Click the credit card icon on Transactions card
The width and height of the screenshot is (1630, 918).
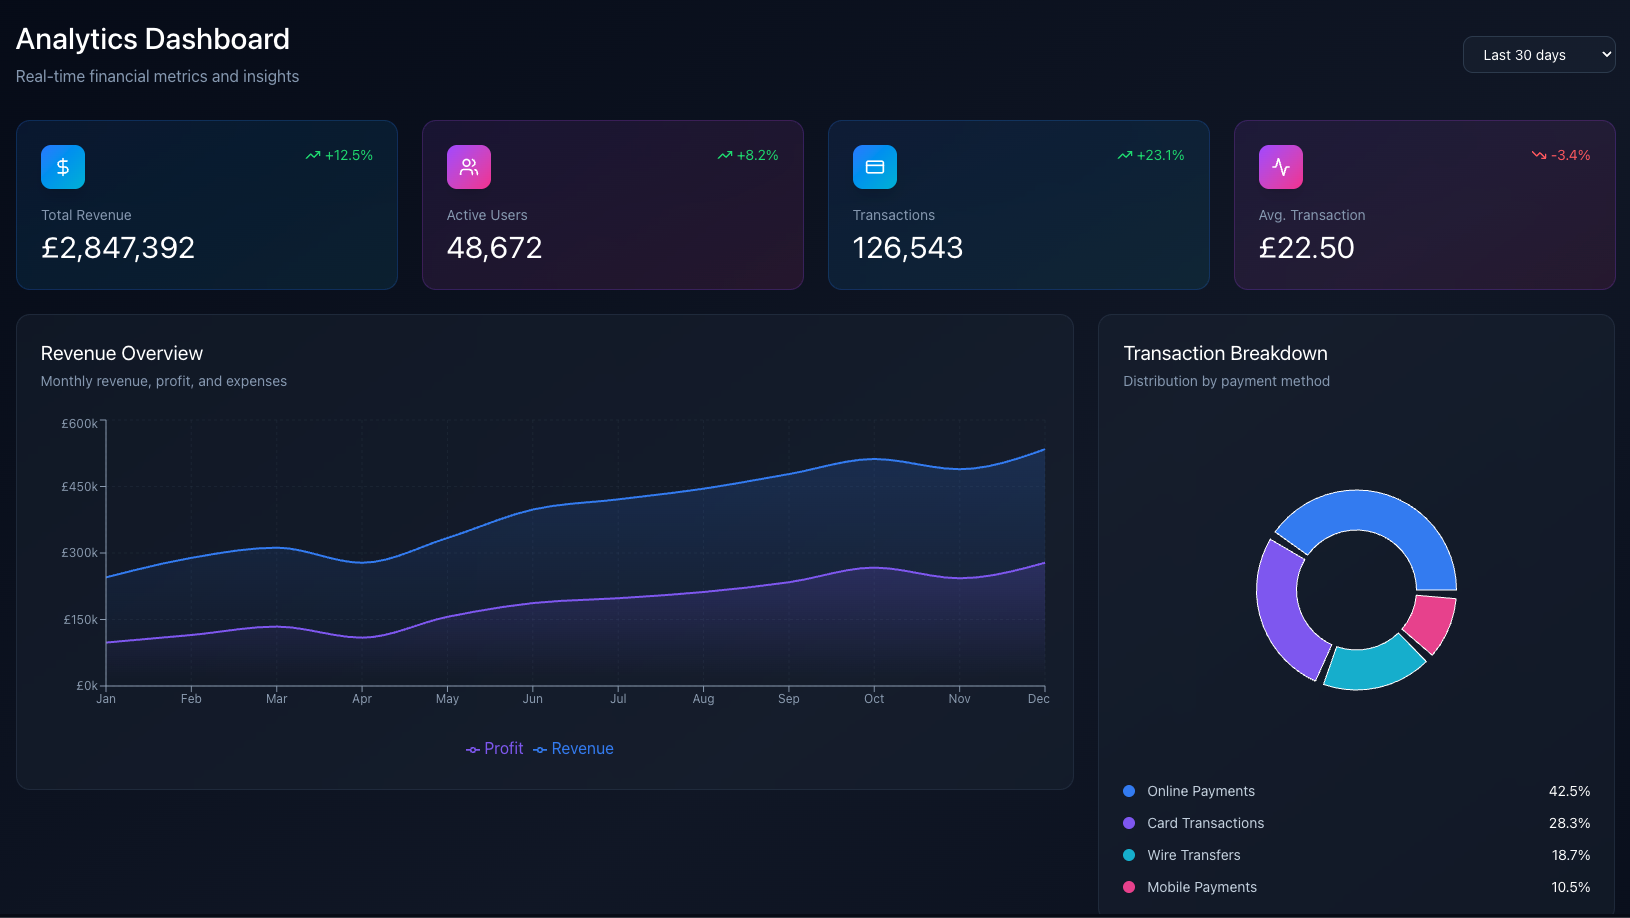coord(874,167)
